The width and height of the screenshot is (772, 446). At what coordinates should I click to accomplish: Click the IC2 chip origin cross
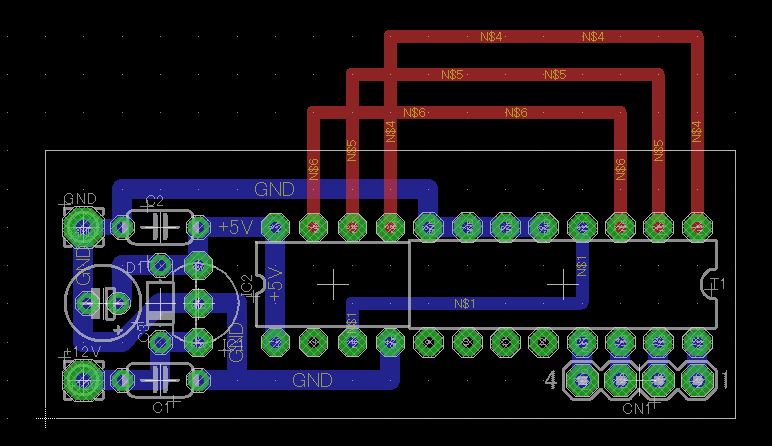333,284
